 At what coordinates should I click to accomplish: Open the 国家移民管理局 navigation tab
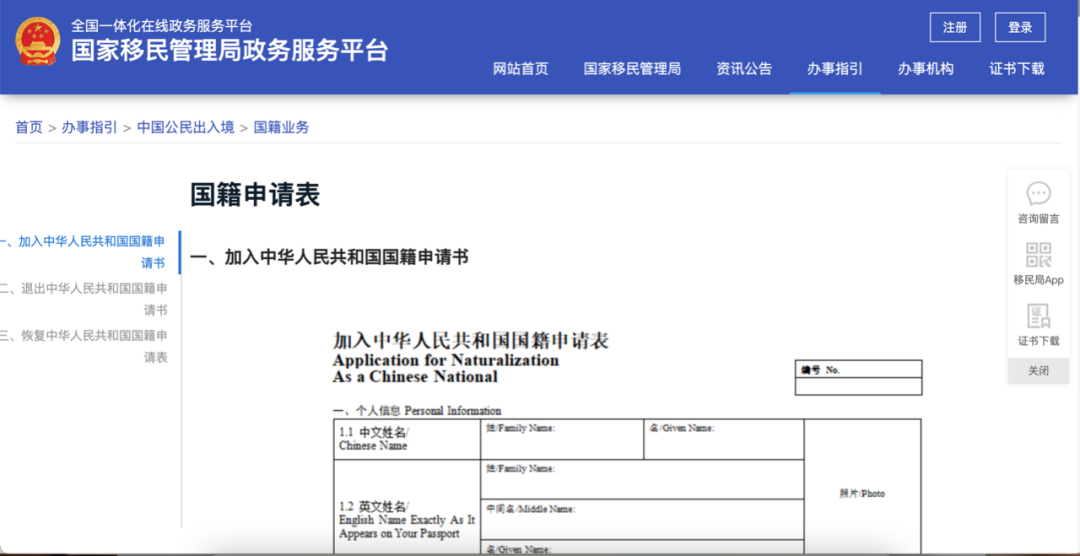tap(632, 69)
